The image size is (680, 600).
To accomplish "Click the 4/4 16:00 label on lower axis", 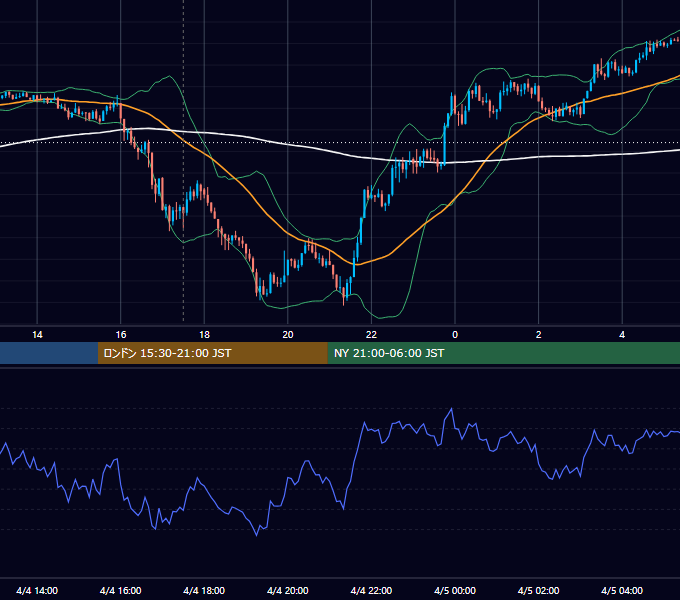I will click(121, 590).
